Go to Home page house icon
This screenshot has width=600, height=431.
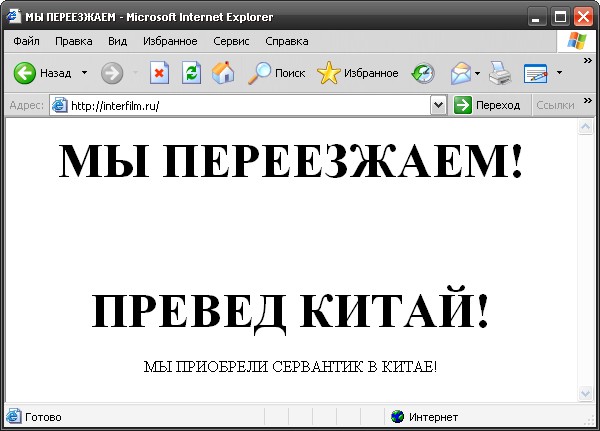click(223, 72)
